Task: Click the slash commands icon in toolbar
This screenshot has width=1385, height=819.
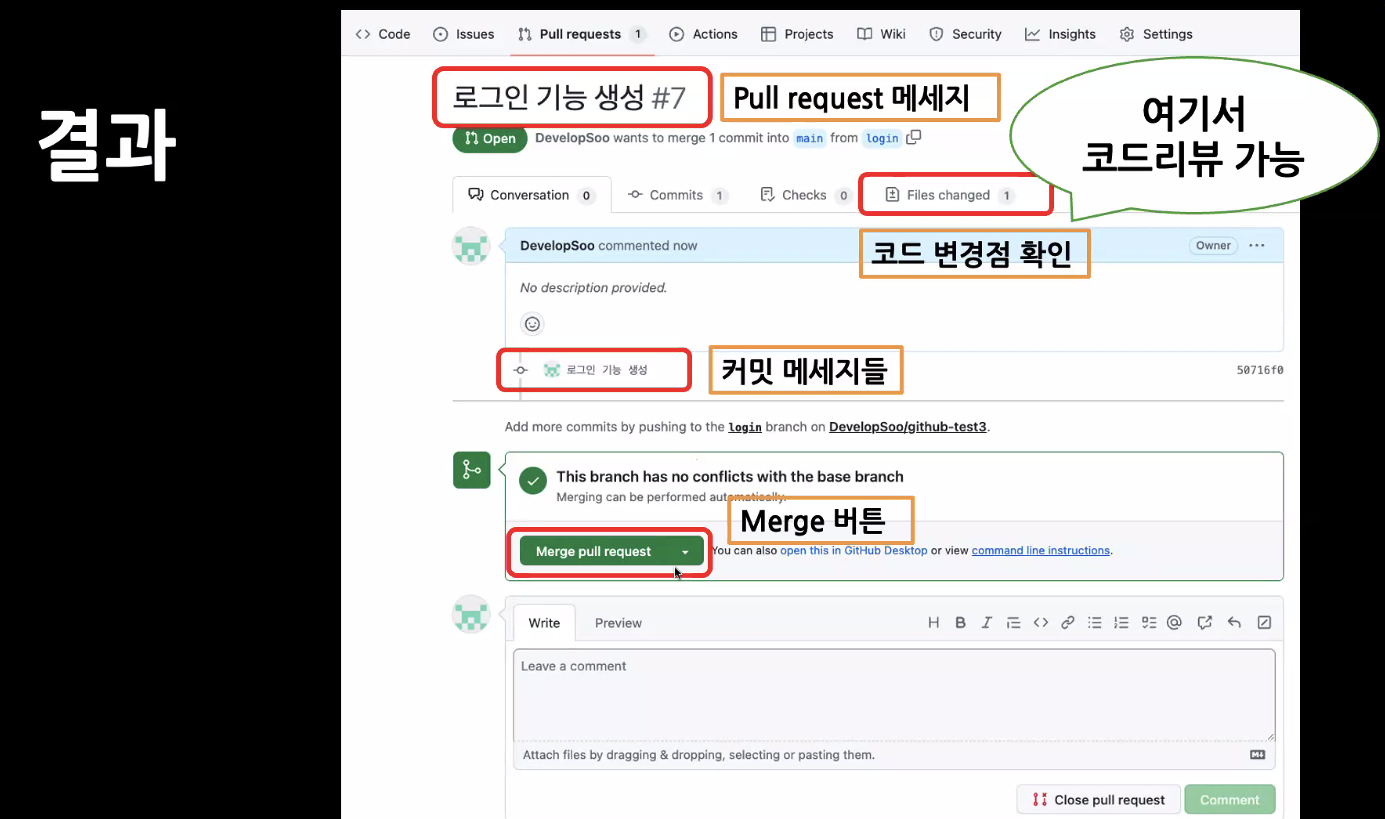Action: (x=1264, y=623)
